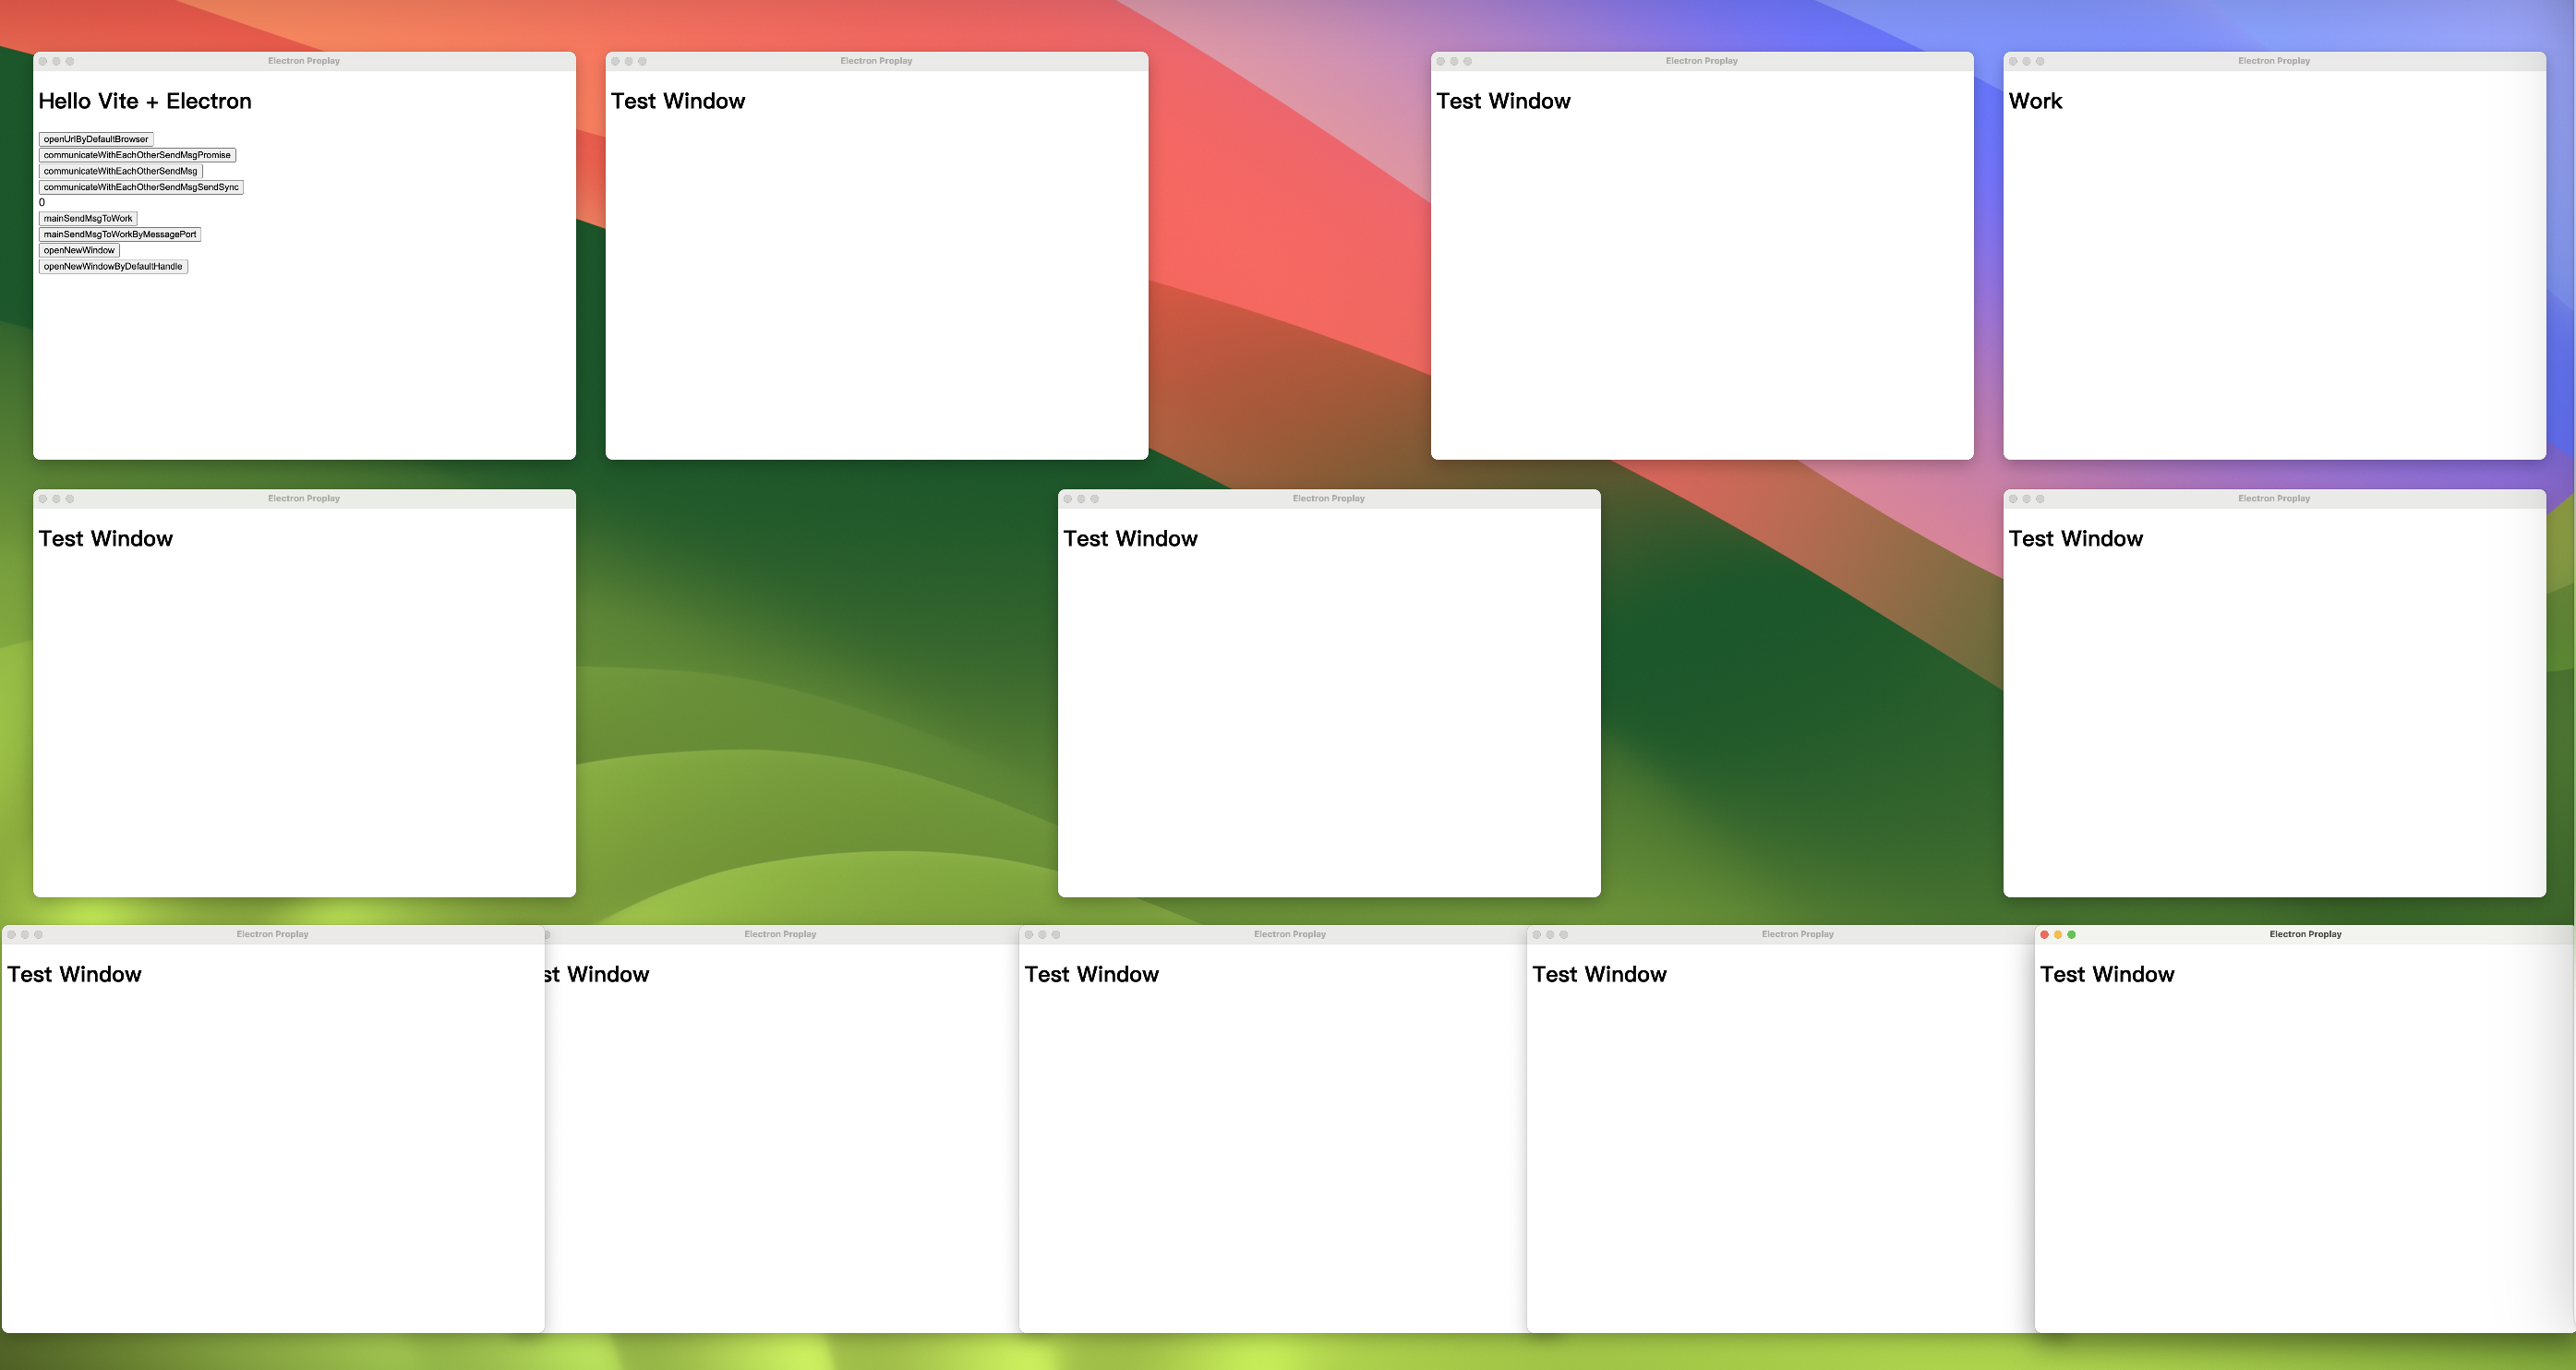2576x1370 pixels.
Task: Click the communicateWithEachOtherSendMsg button
Action: click(120, 171)
